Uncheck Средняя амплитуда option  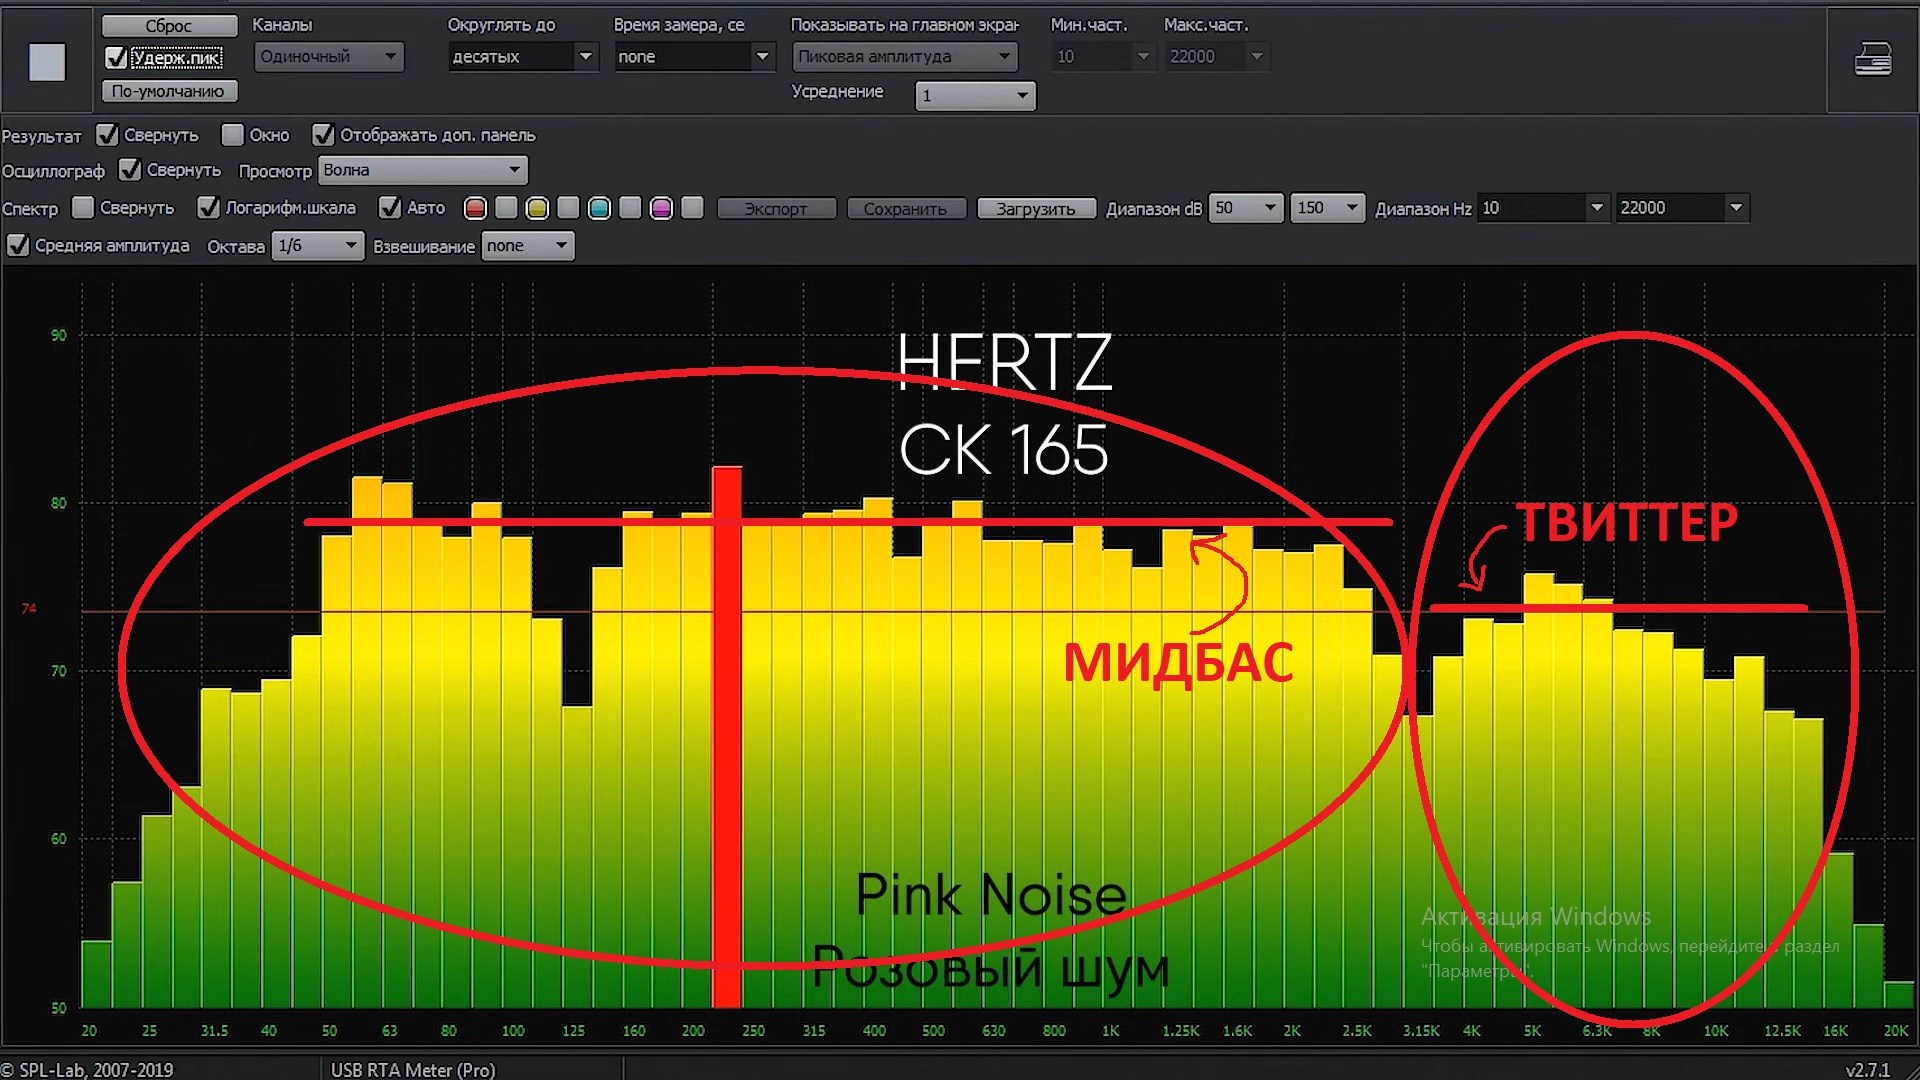[18, 246]
